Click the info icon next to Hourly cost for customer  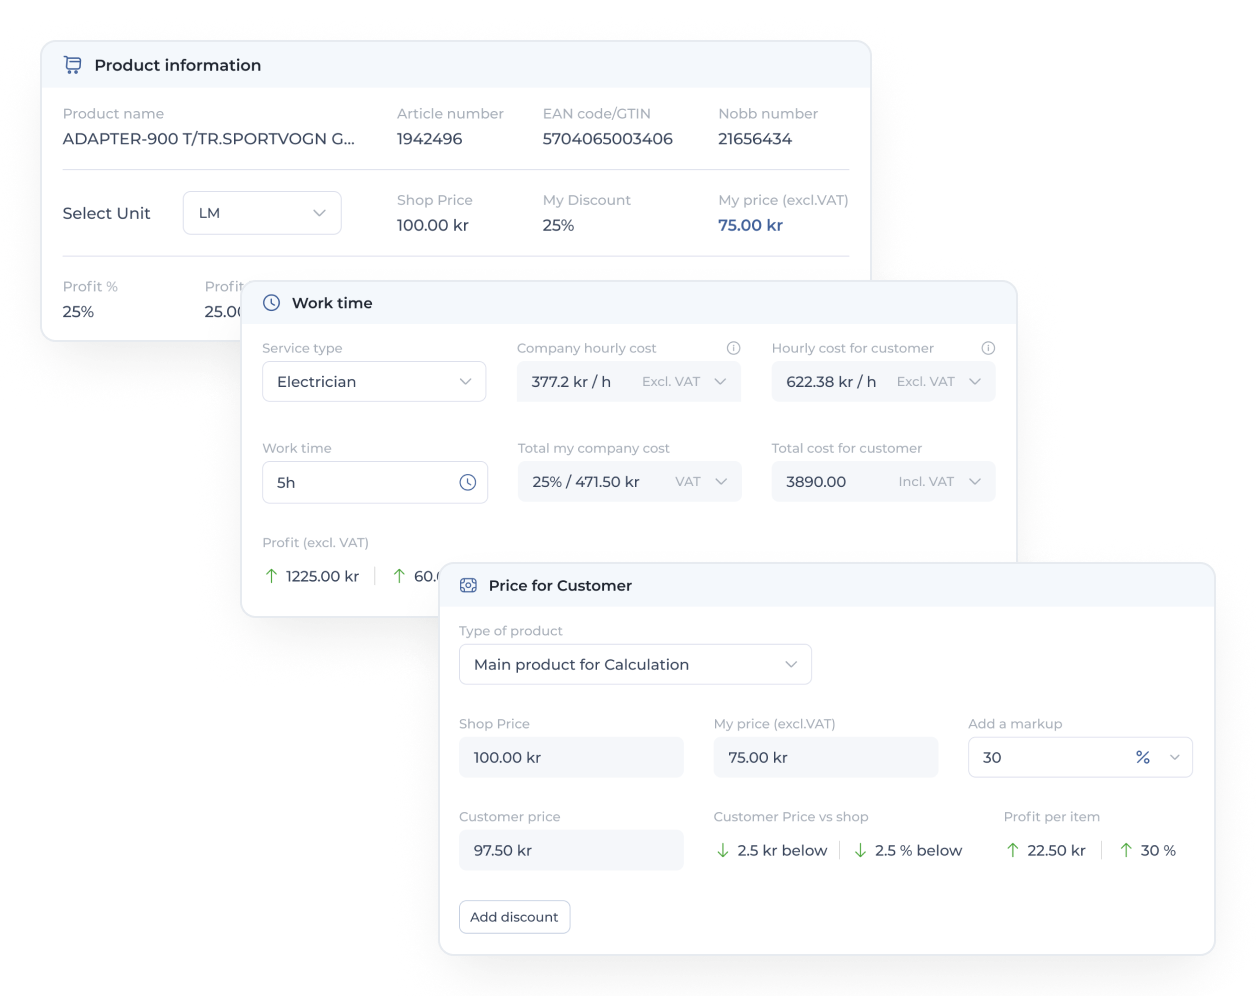(x=988, y=348)
